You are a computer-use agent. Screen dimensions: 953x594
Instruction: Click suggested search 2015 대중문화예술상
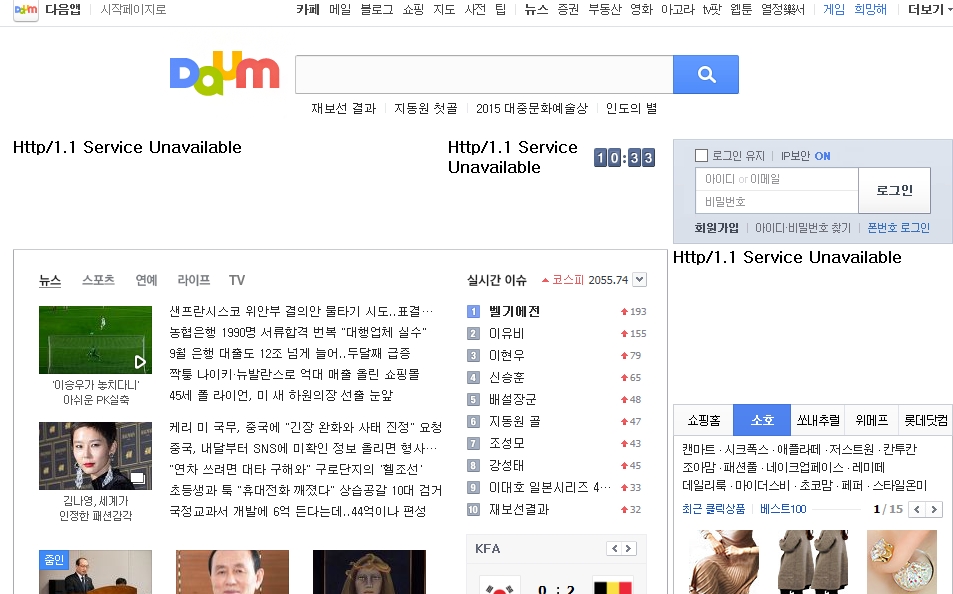532,108
